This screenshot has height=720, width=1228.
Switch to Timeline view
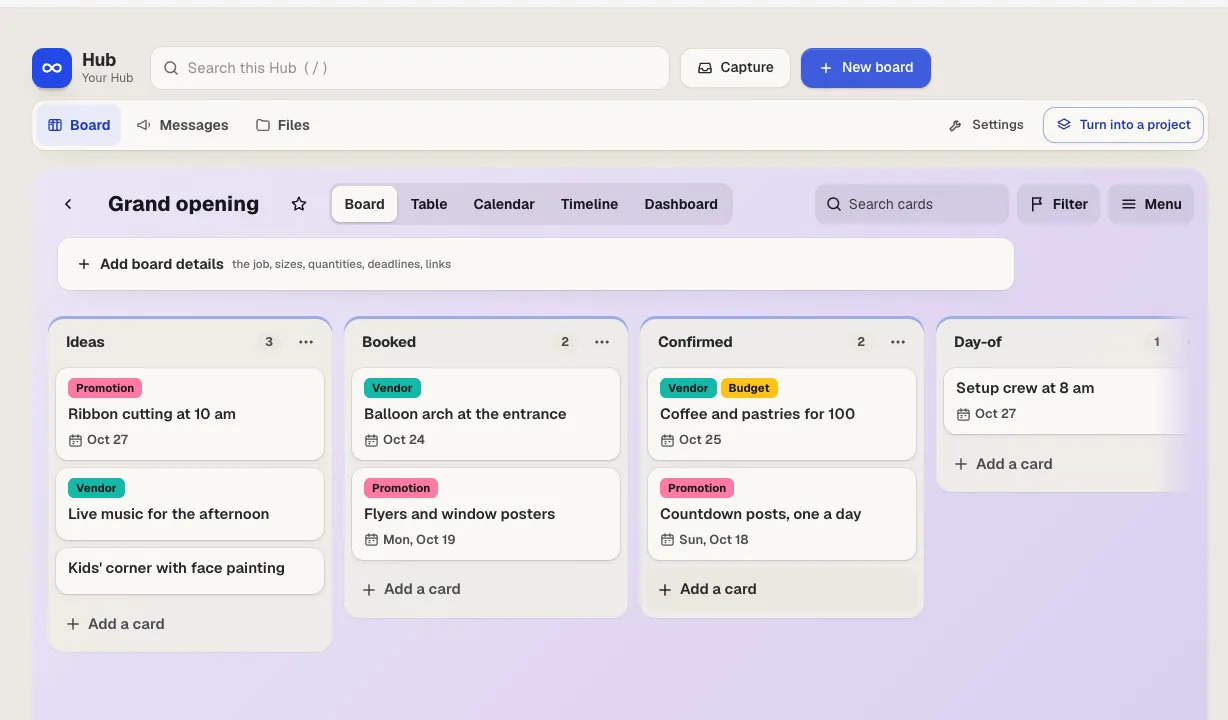589,204
